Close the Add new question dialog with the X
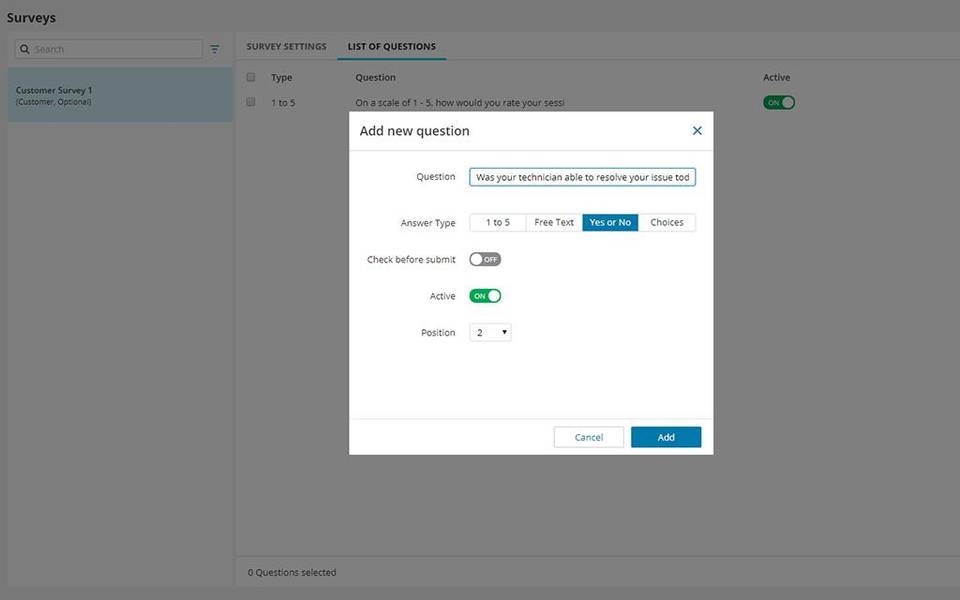960x600 pixels. (x=697, y=130)
